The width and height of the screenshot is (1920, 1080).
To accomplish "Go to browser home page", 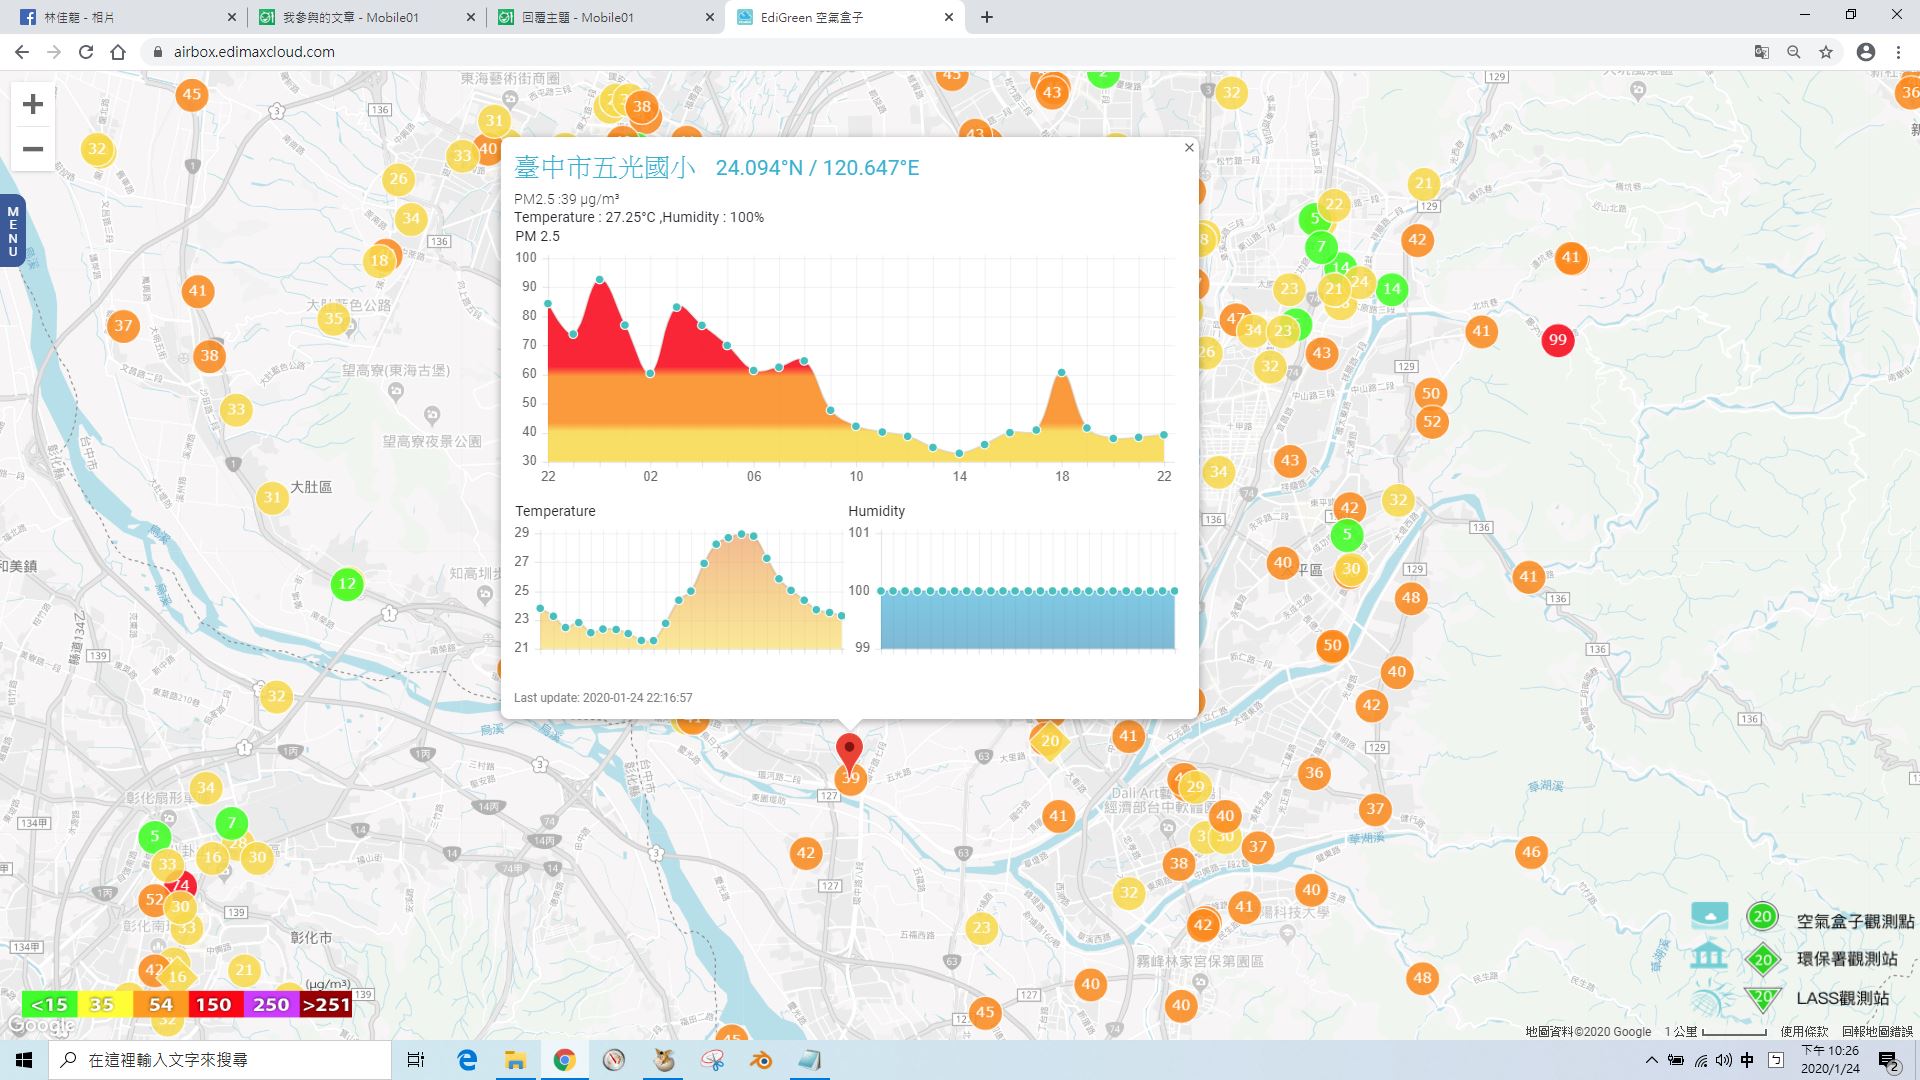I will pyautogui.click(x=118, y=52).
